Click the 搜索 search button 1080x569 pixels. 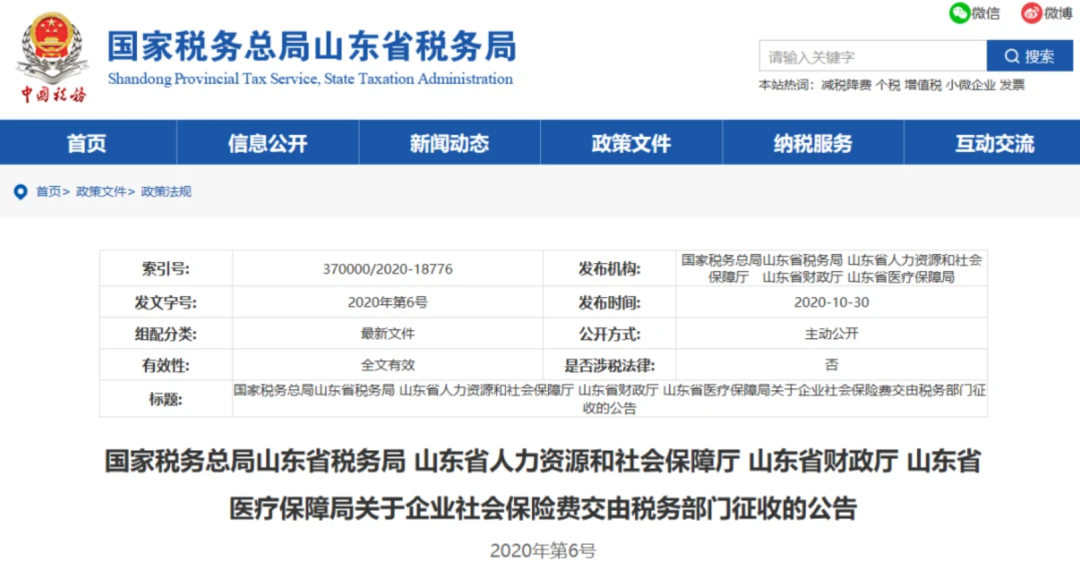(1029, 56)
